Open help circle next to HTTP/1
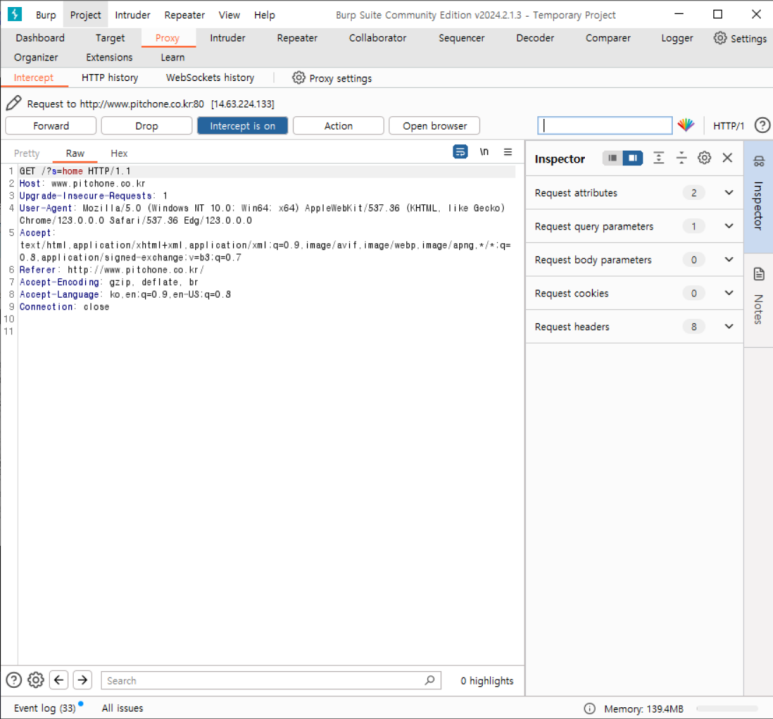 pyautogui.click(x=762, y=125)
